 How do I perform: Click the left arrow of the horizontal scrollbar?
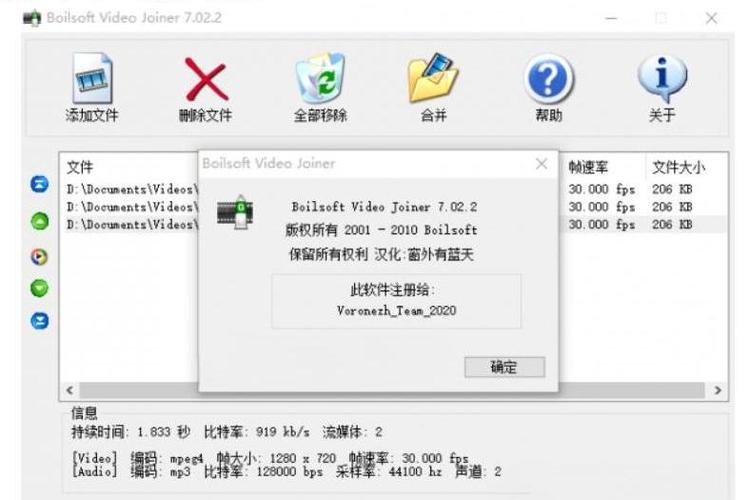tap(70, 390)
